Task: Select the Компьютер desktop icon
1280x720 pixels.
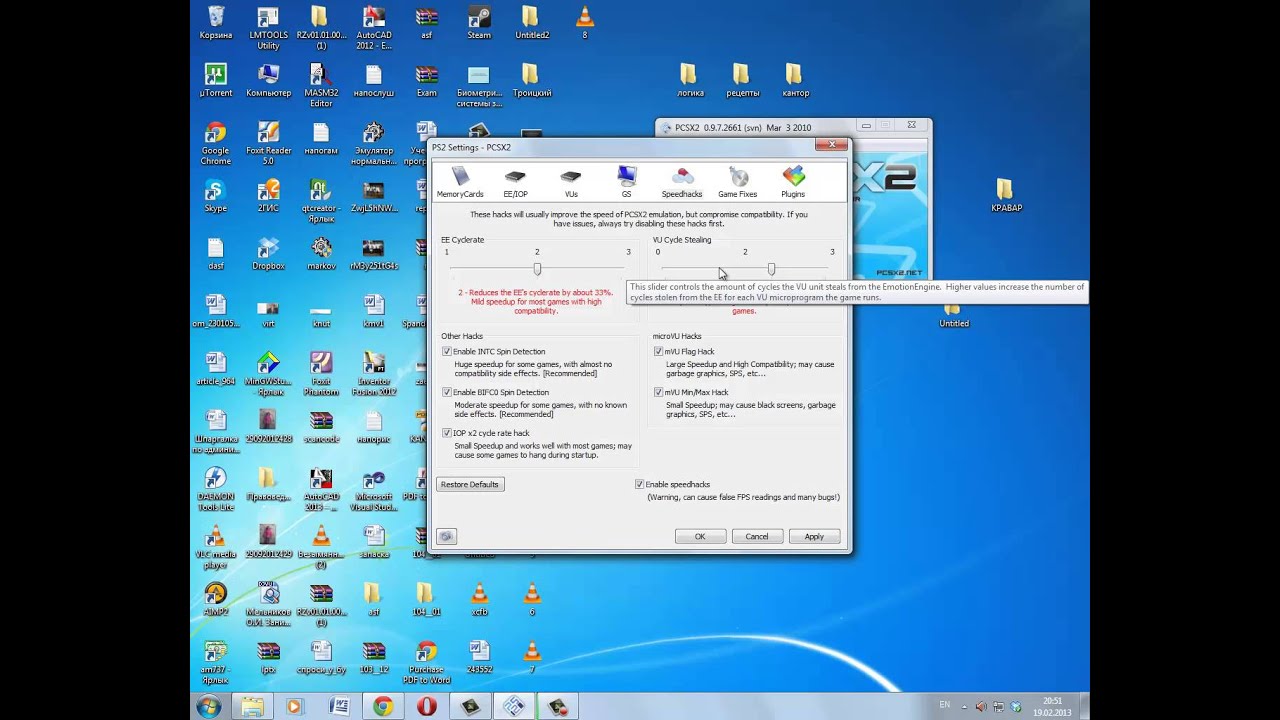Action: [x=268, y=81]
